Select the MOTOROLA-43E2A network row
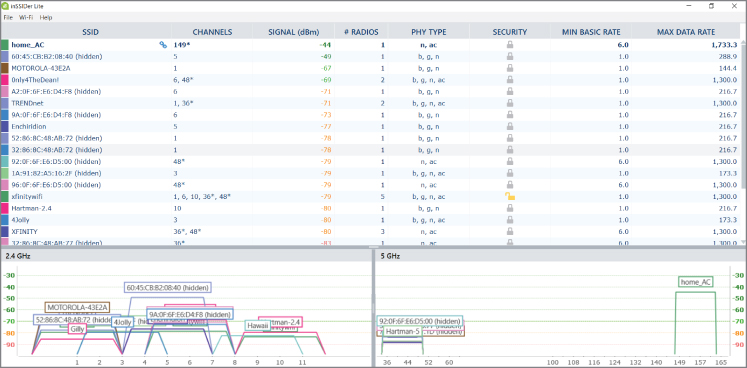The width and height of the screenshot is (747, 368). point(370,68)
